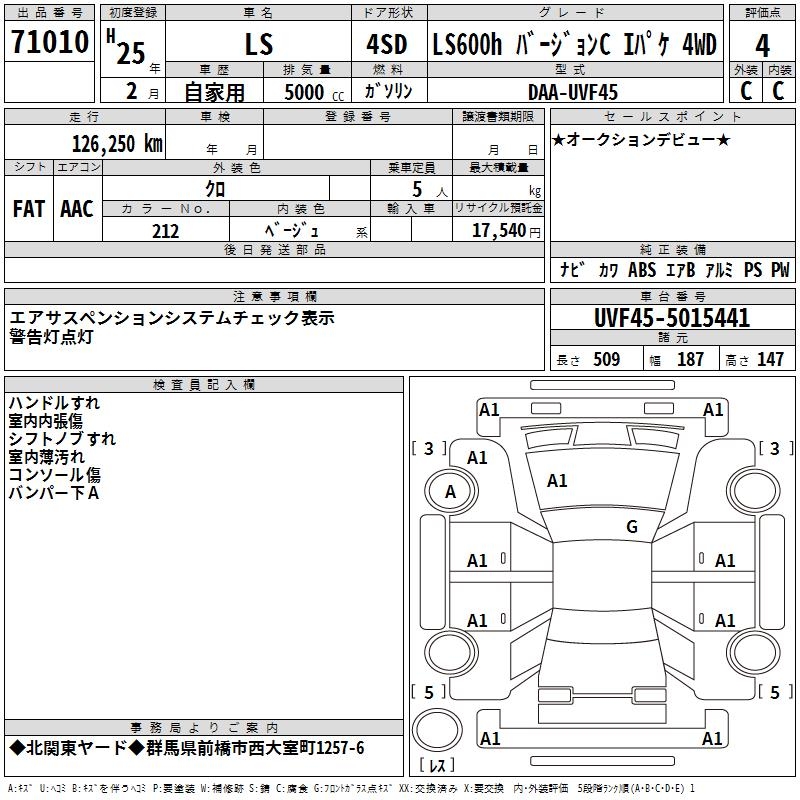Click the A1 mark on the hood
800x800 pixels.
[557, 481]
